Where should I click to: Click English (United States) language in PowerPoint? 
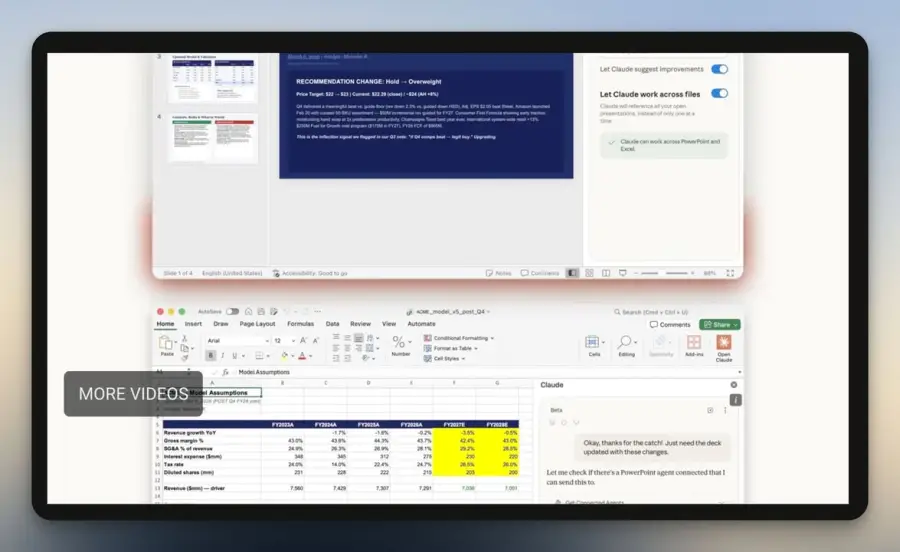click(x=232, y=273)
